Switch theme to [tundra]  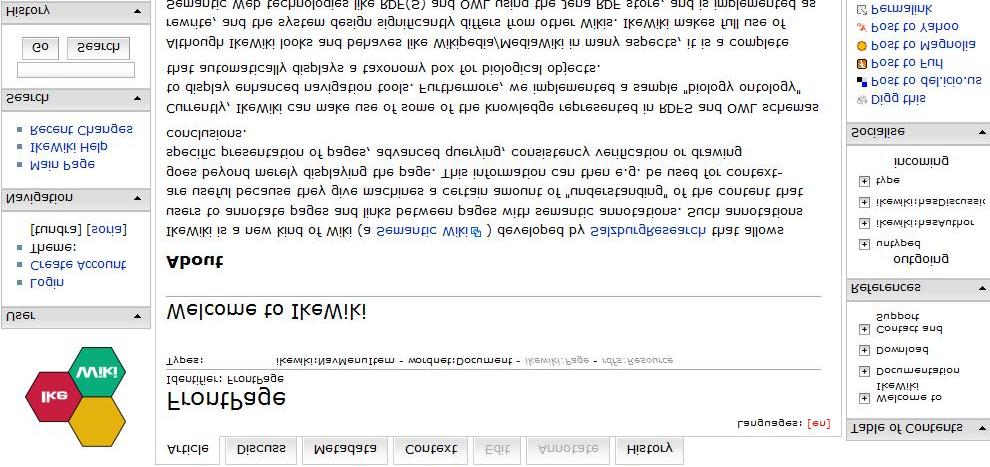(x=56, y=230)
